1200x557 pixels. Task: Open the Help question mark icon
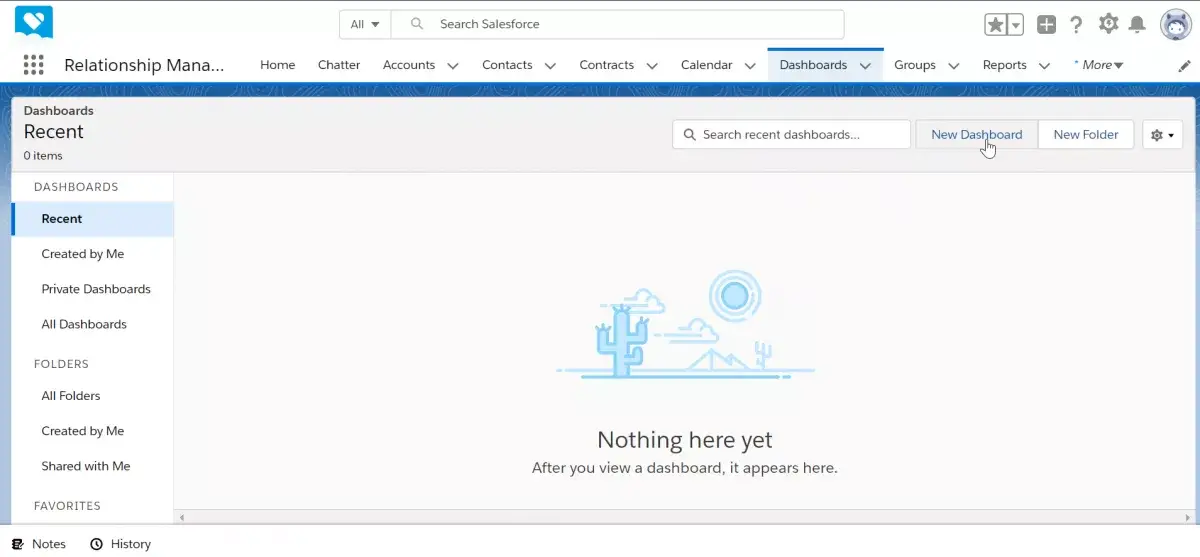click(1076, 25)
